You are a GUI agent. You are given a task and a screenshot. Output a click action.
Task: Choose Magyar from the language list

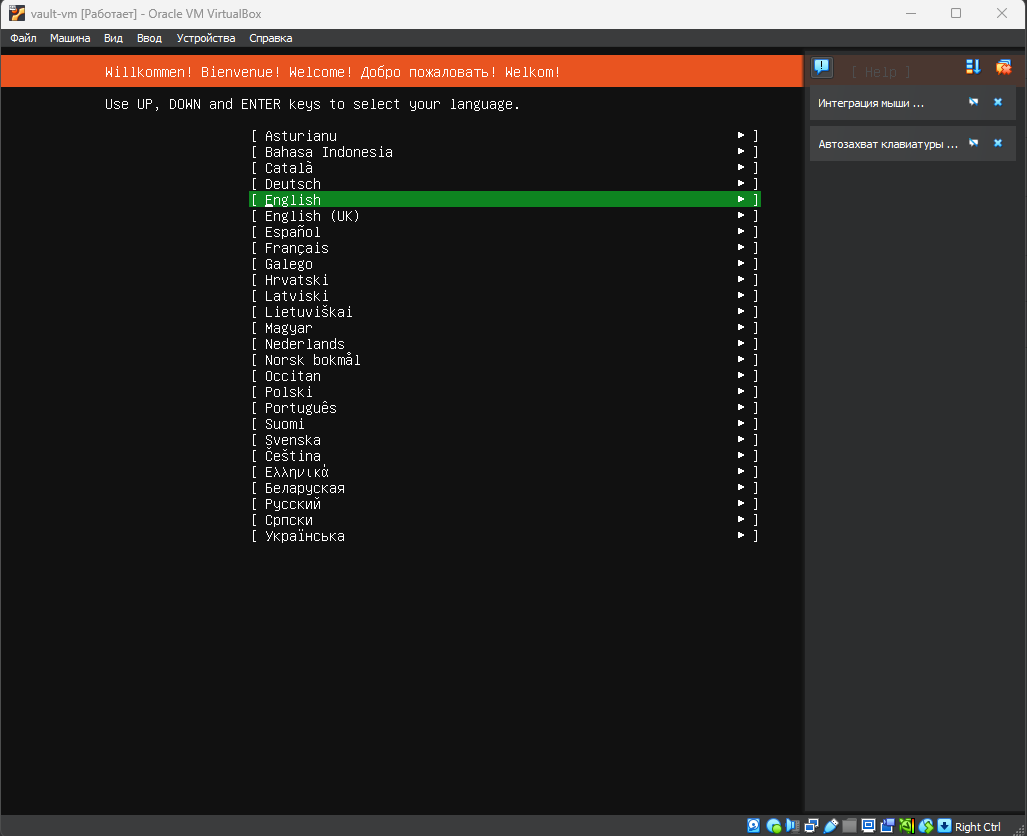click(x=505, y=328)
